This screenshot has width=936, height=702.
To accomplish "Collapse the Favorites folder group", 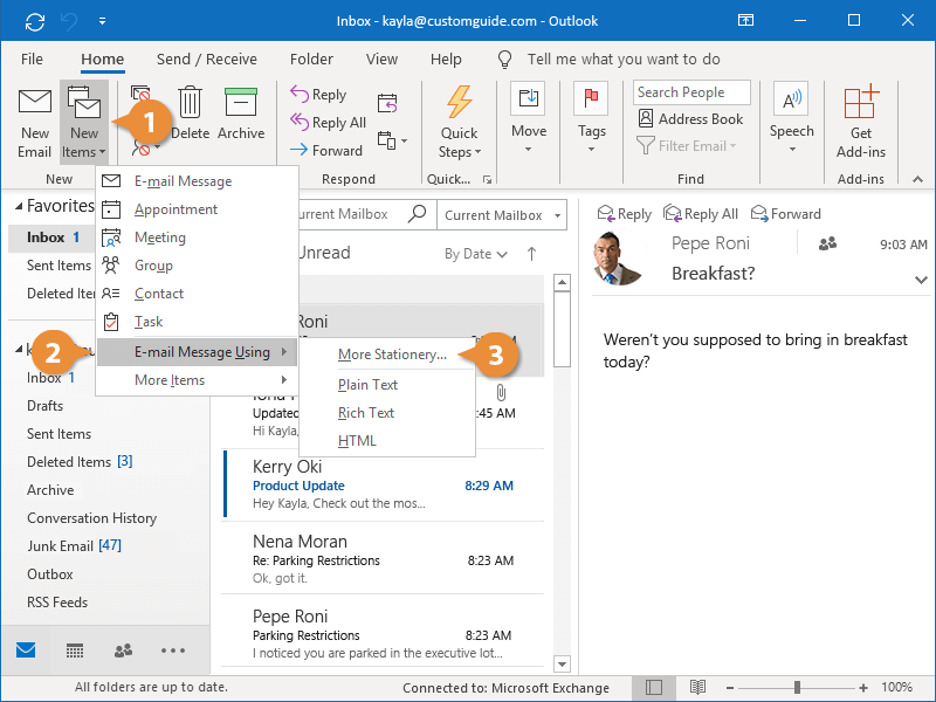I will (x=18, y=206).
